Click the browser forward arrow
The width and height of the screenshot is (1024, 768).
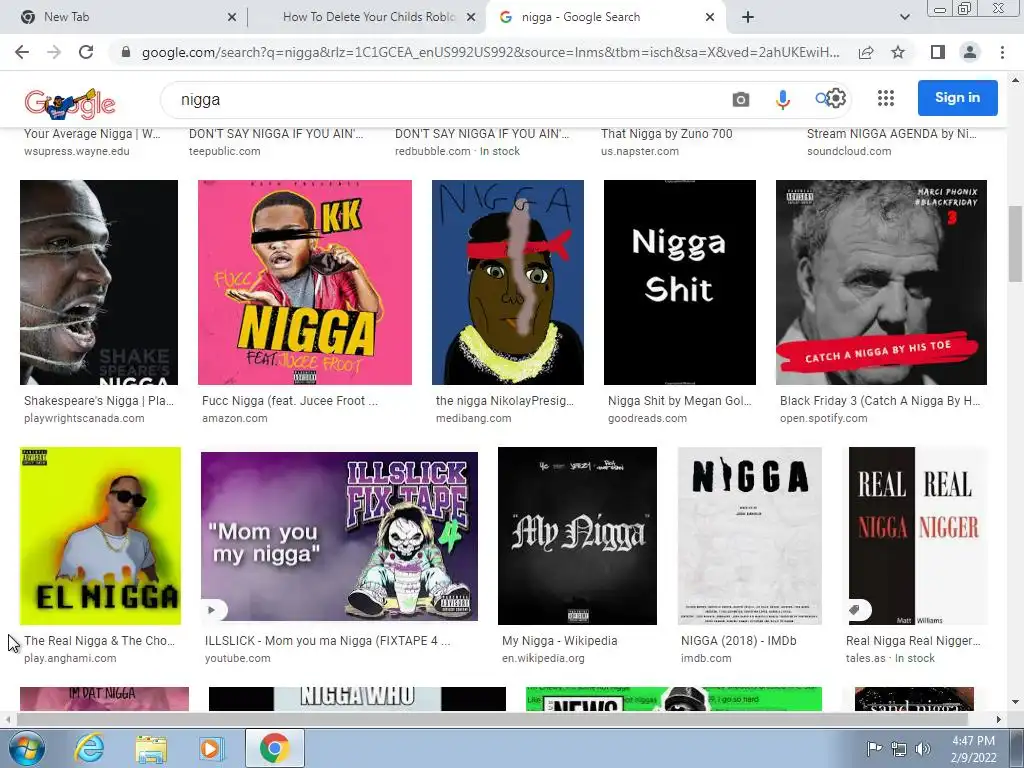point(54,52)
